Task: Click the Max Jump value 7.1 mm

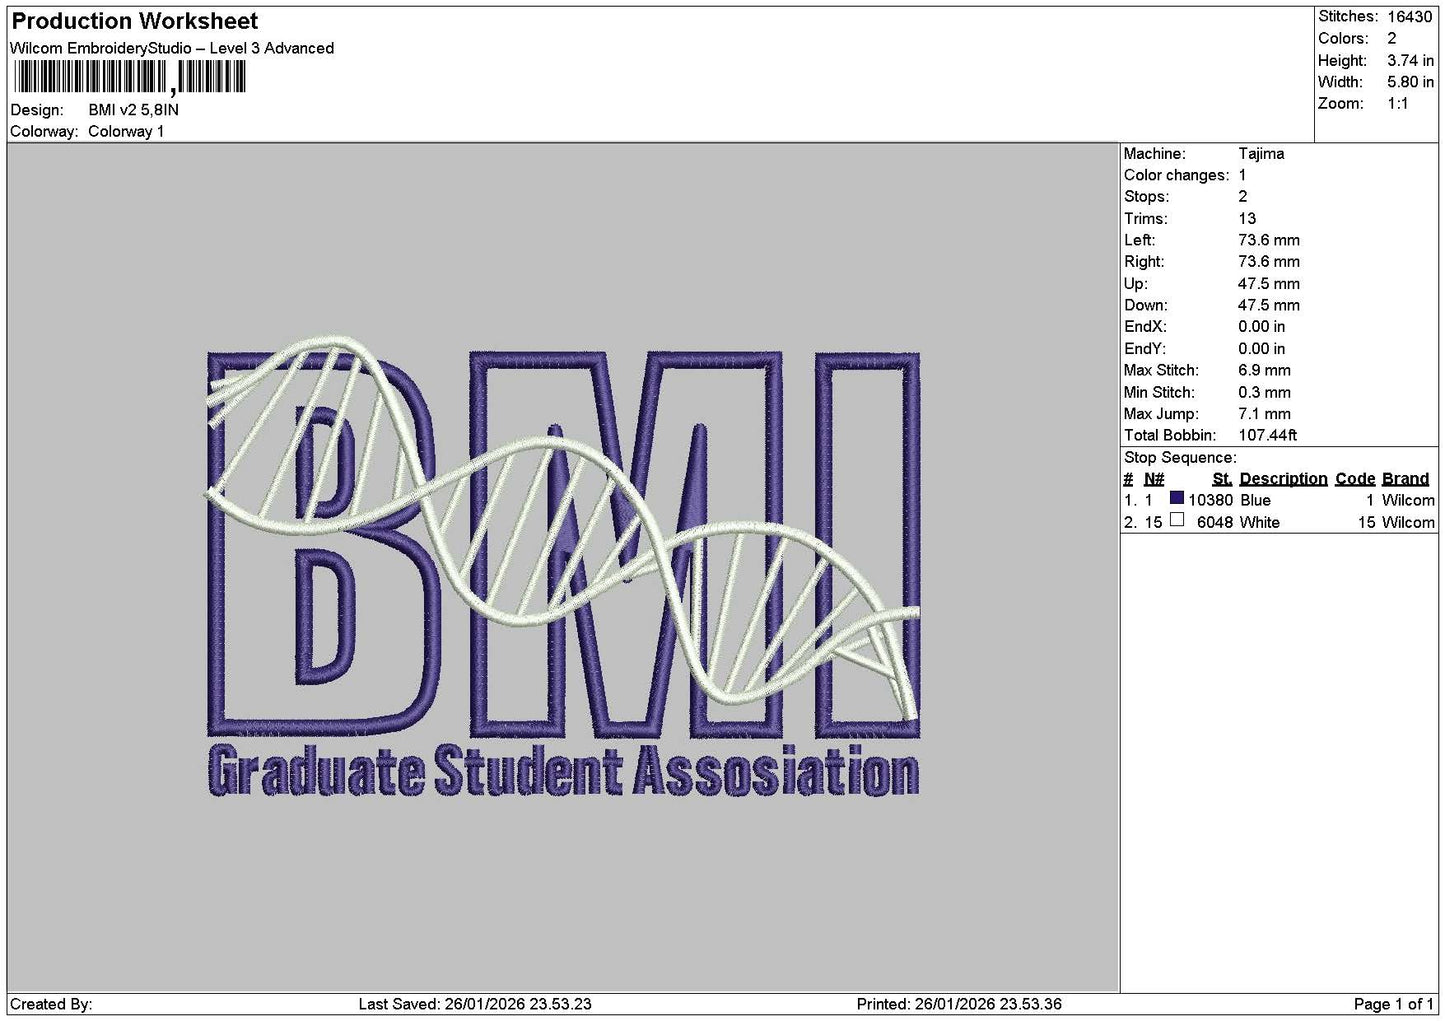Action: click(x=1264, y=414)
